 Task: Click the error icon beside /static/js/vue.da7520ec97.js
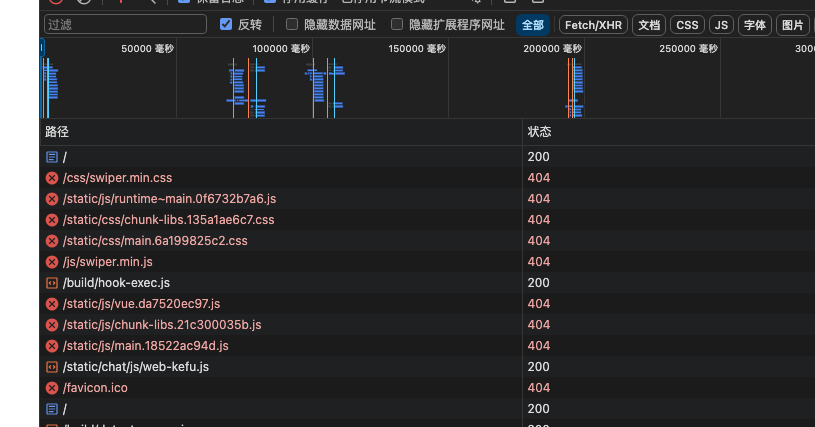[x=51, y=304]
